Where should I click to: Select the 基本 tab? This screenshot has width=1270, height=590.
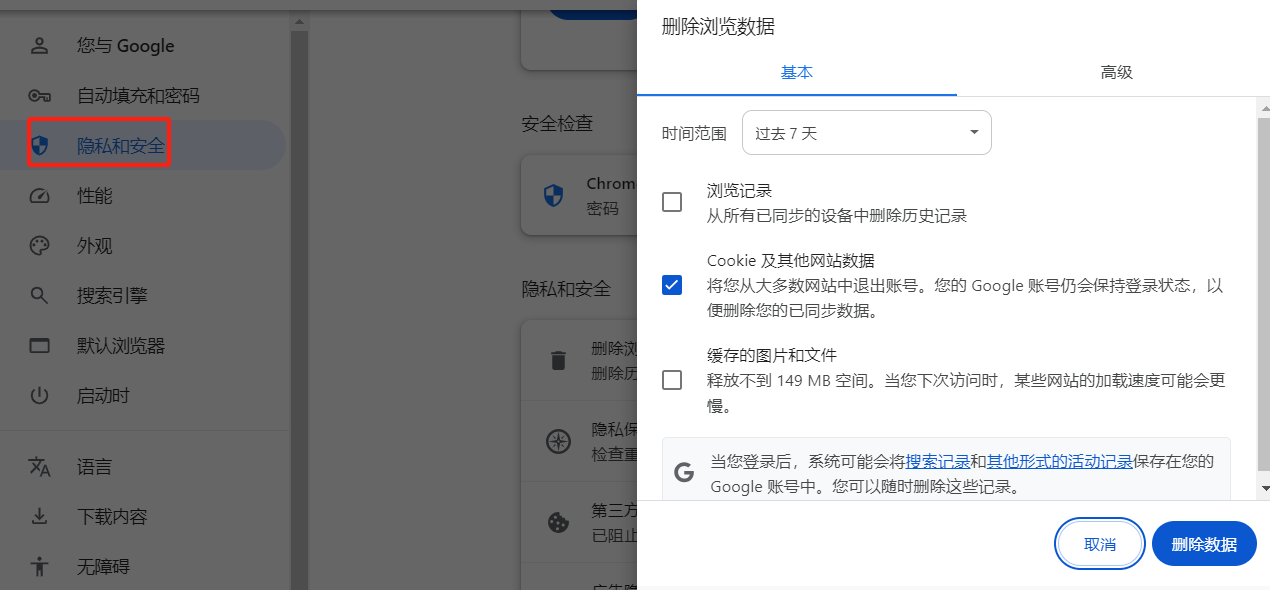click(x=795, y=72)
